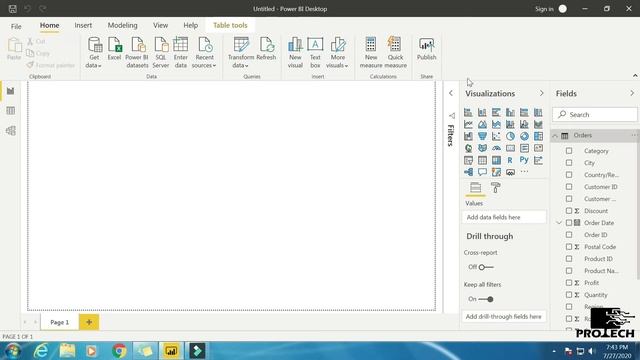Image resolution: width=640 pixels, height=360 pixels.
Task: Open the File menu
Action: [x=16, y=26]
